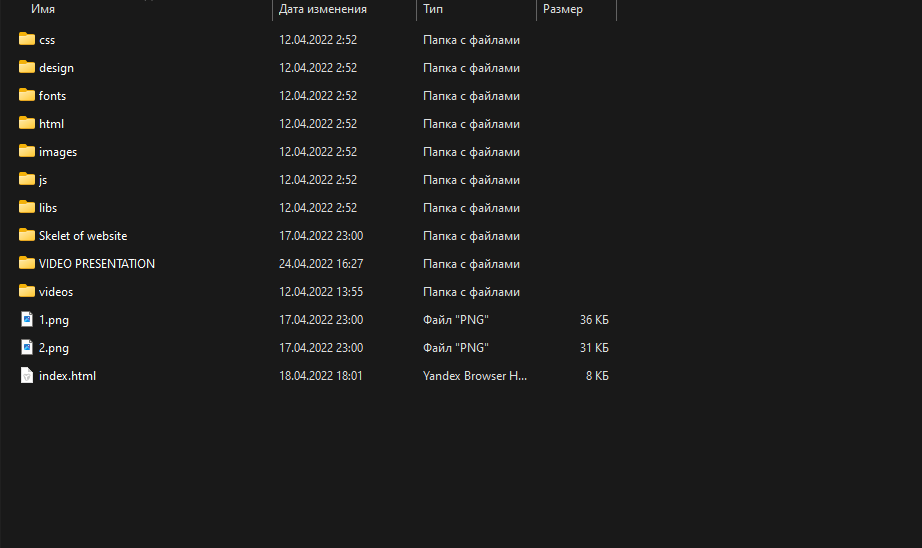
Task: Click the videos folder icon
Action: [27, 292]
